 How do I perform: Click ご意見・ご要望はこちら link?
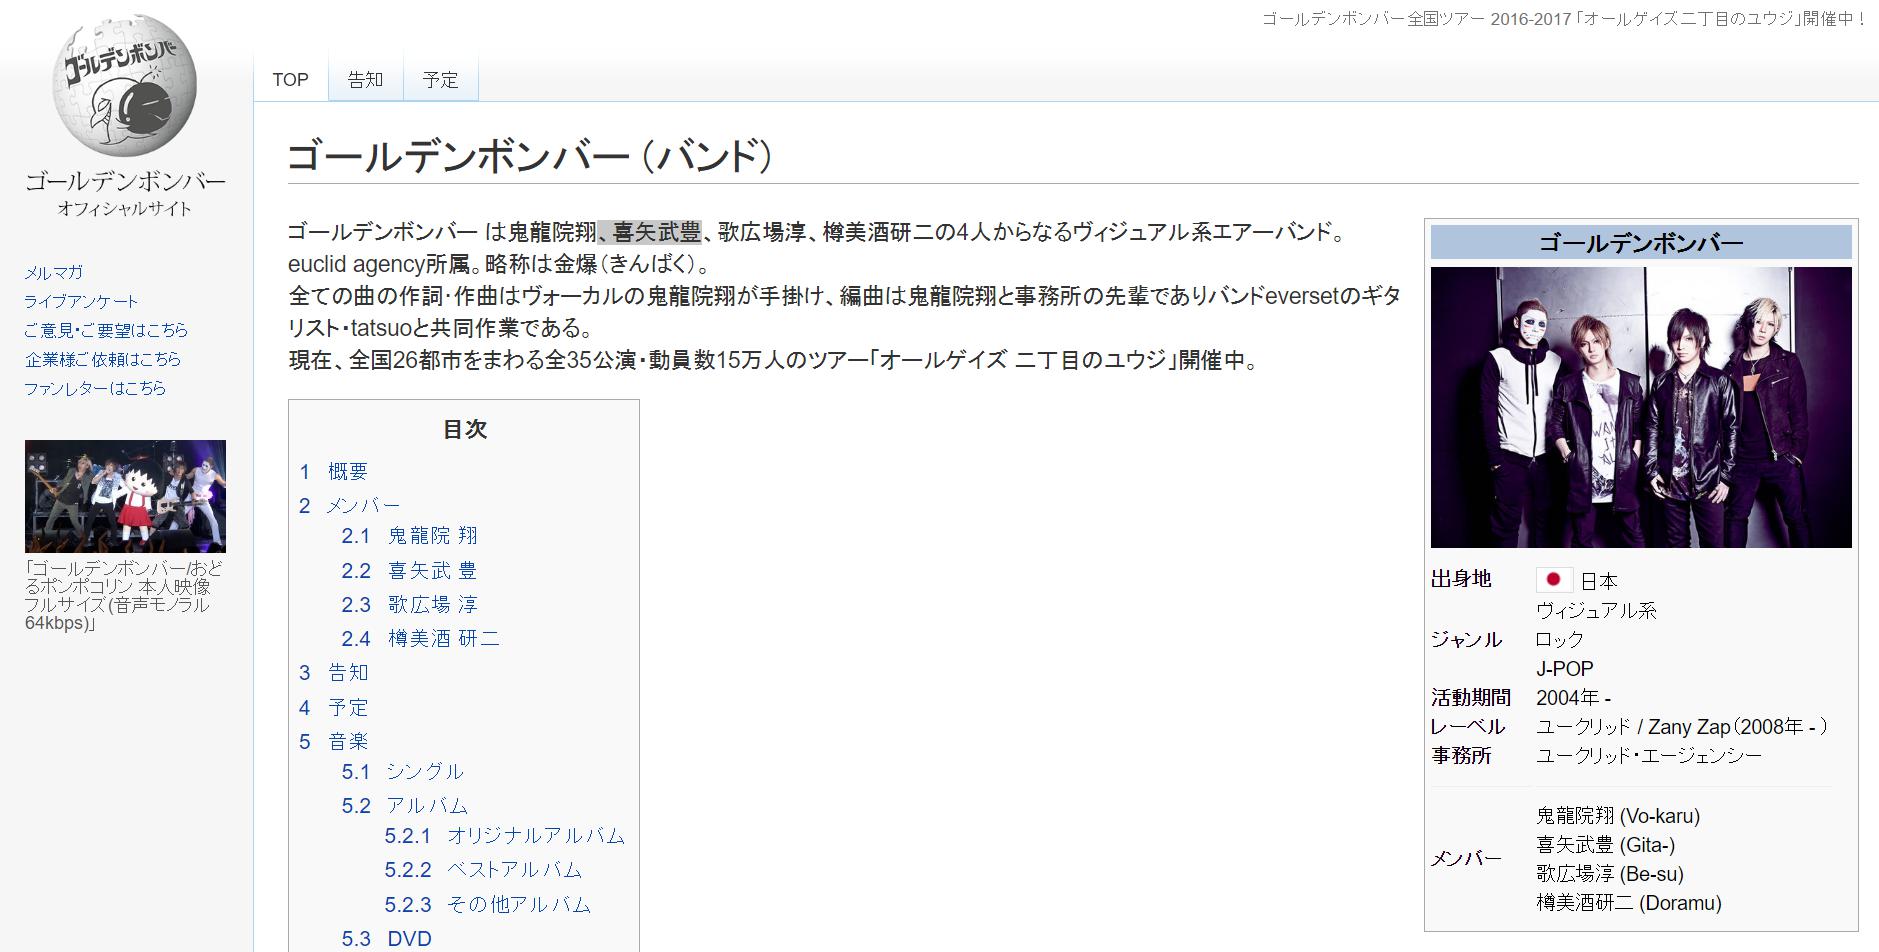pyautogui.click(x=105, y=330)
